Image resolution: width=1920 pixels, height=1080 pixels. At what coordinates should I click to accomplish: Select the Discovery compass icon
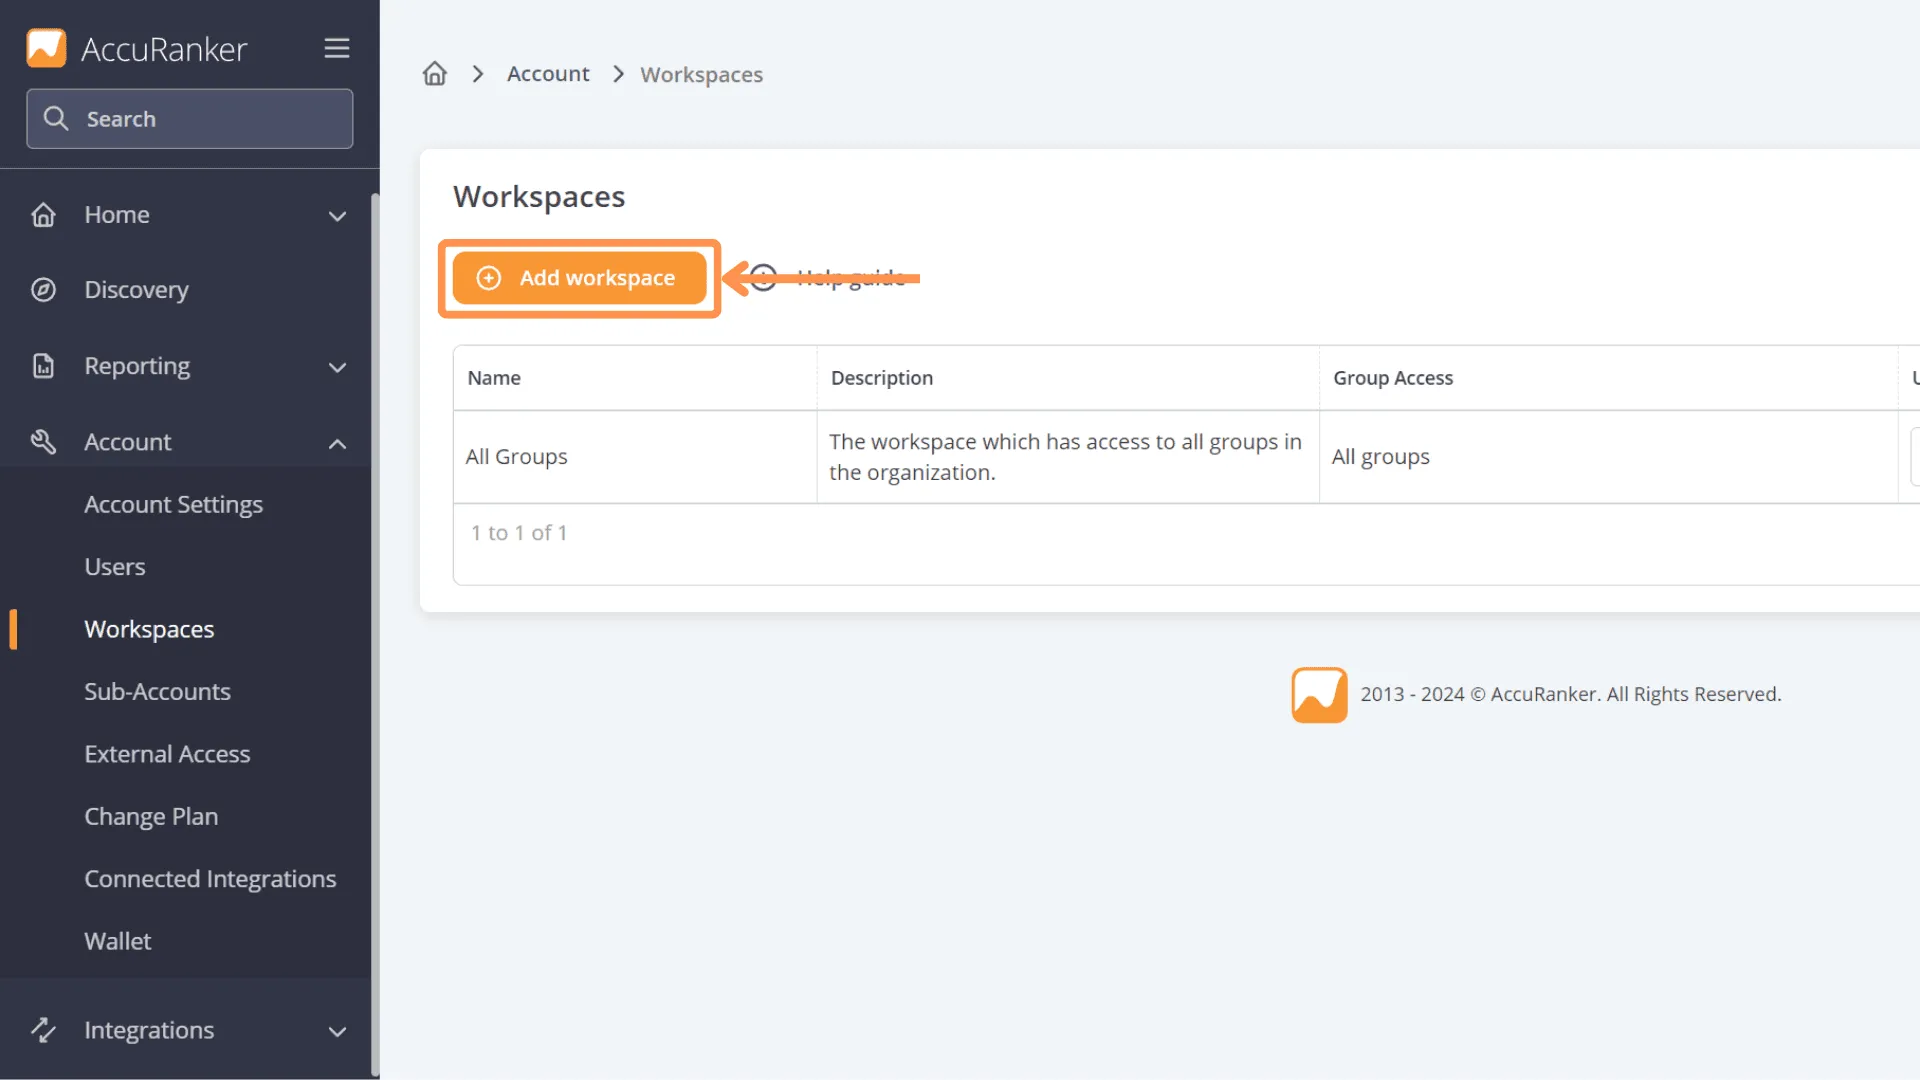click(43, 289)
